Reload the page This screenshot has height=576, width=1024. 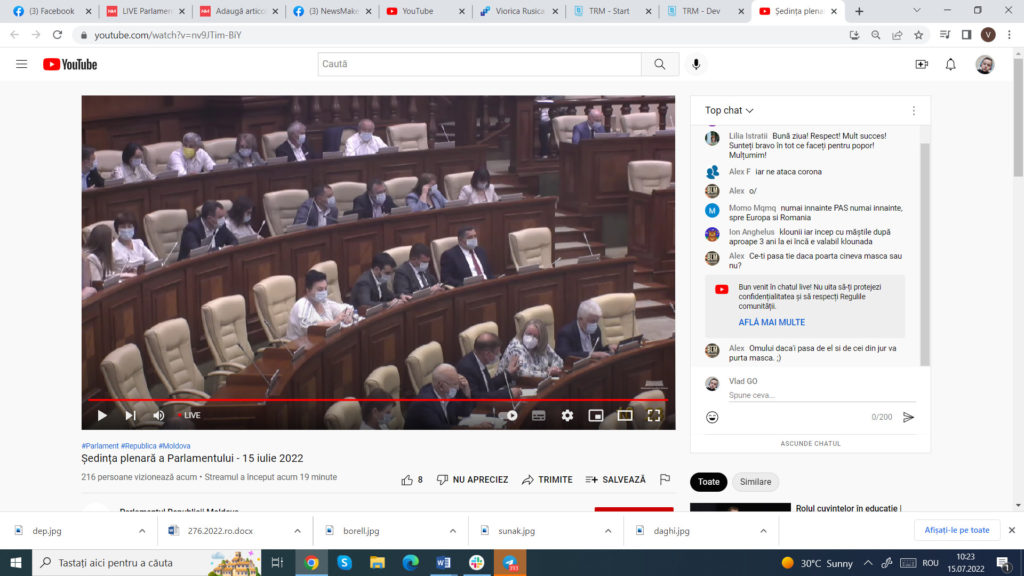tap(57, 35)
